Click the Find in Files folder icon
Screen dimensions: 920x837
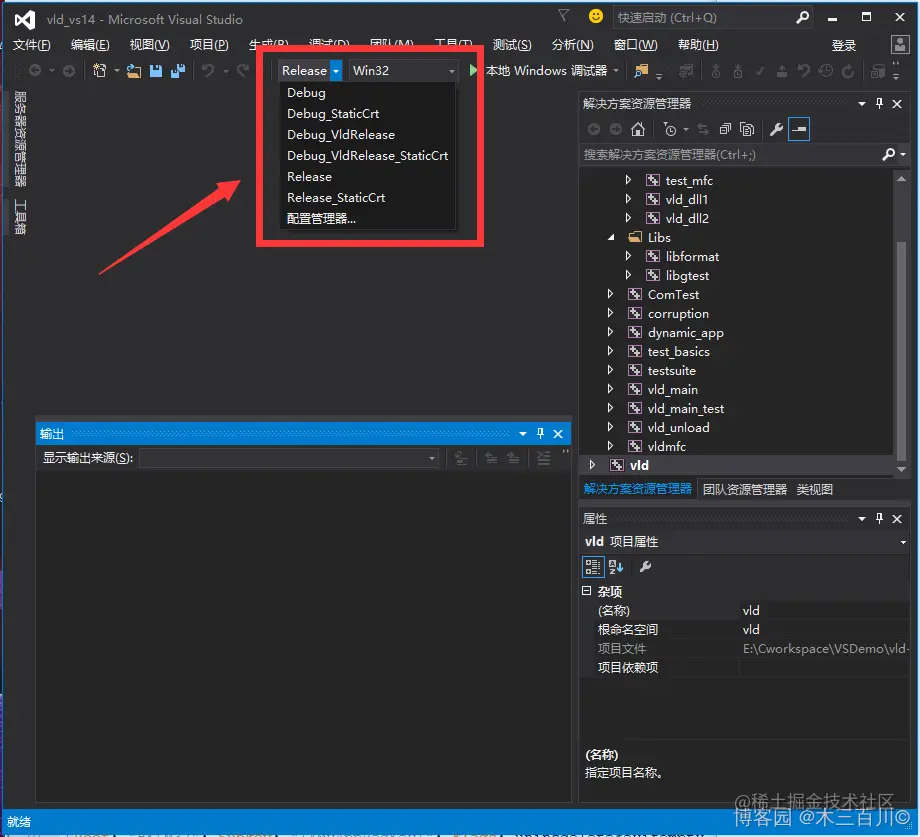tap(641, 71)
